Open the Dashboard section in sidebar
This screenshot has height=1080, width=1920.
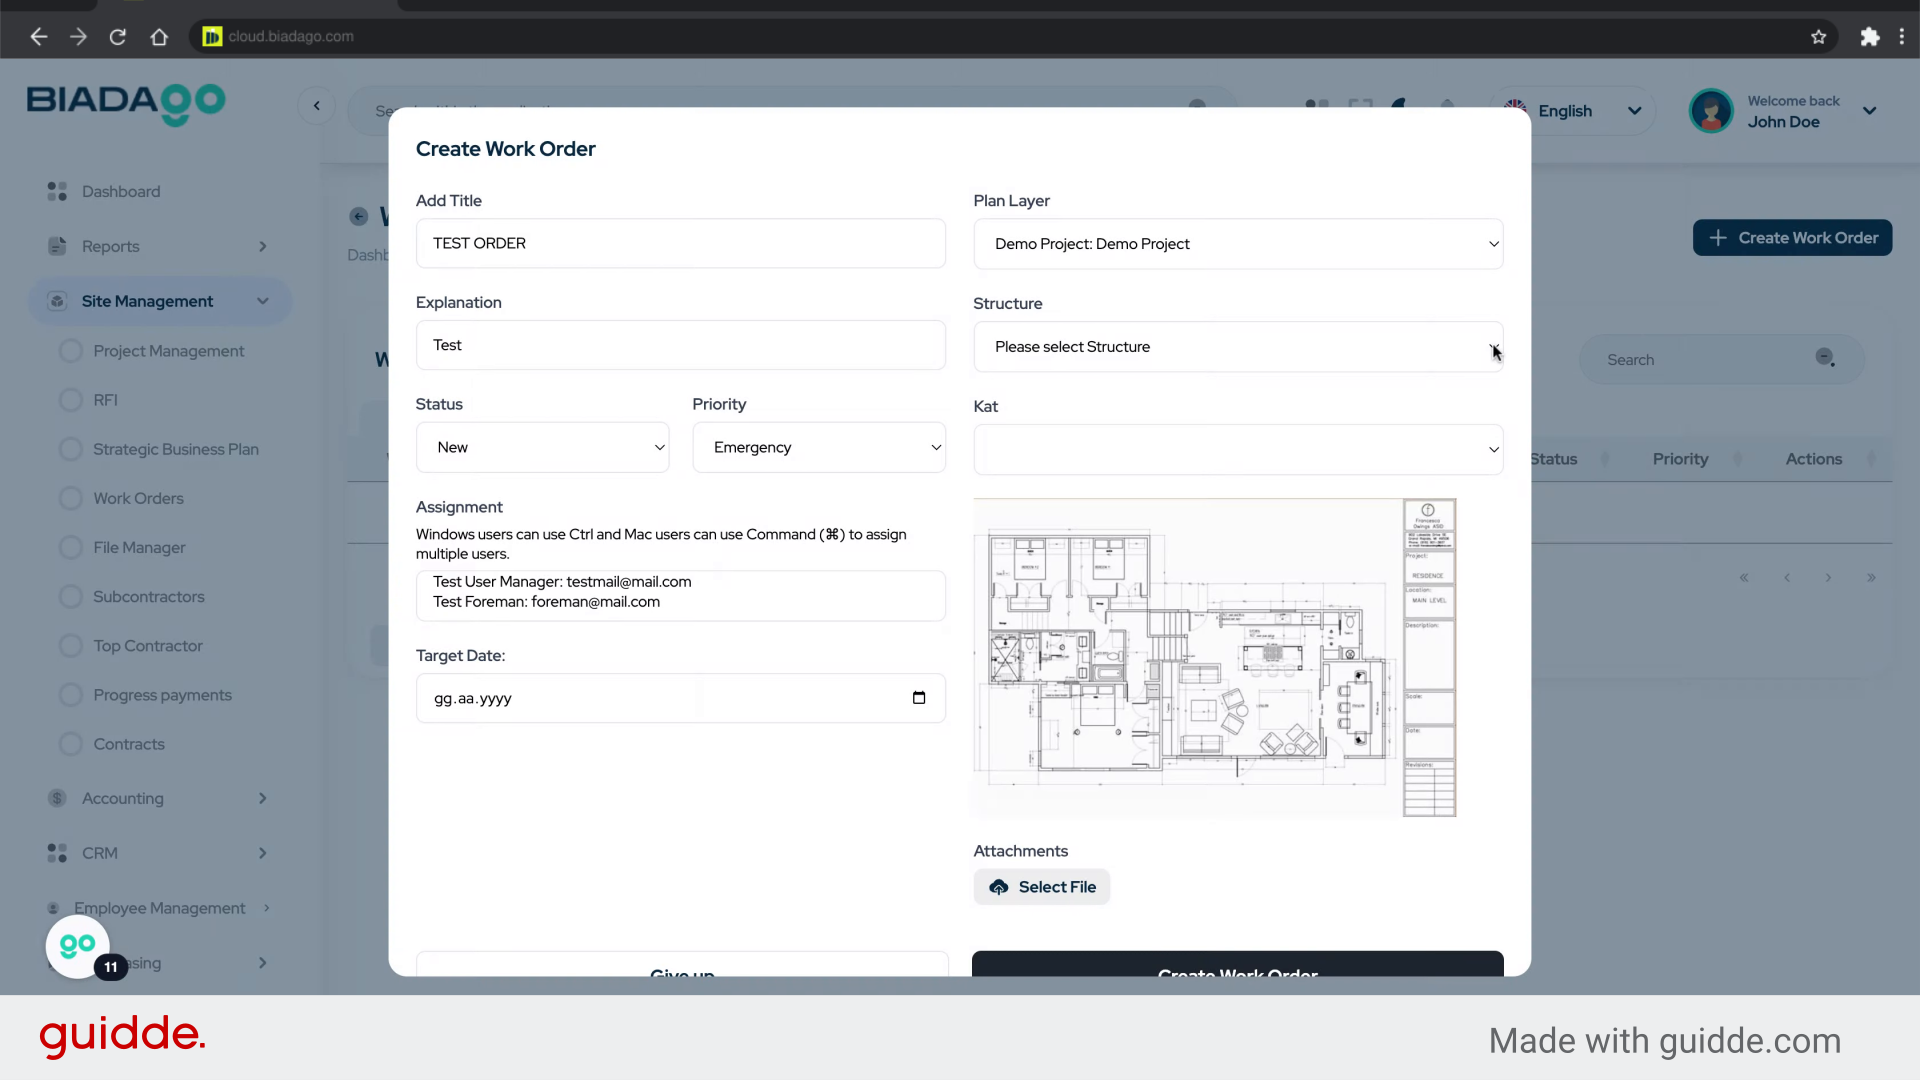(55, 191)
